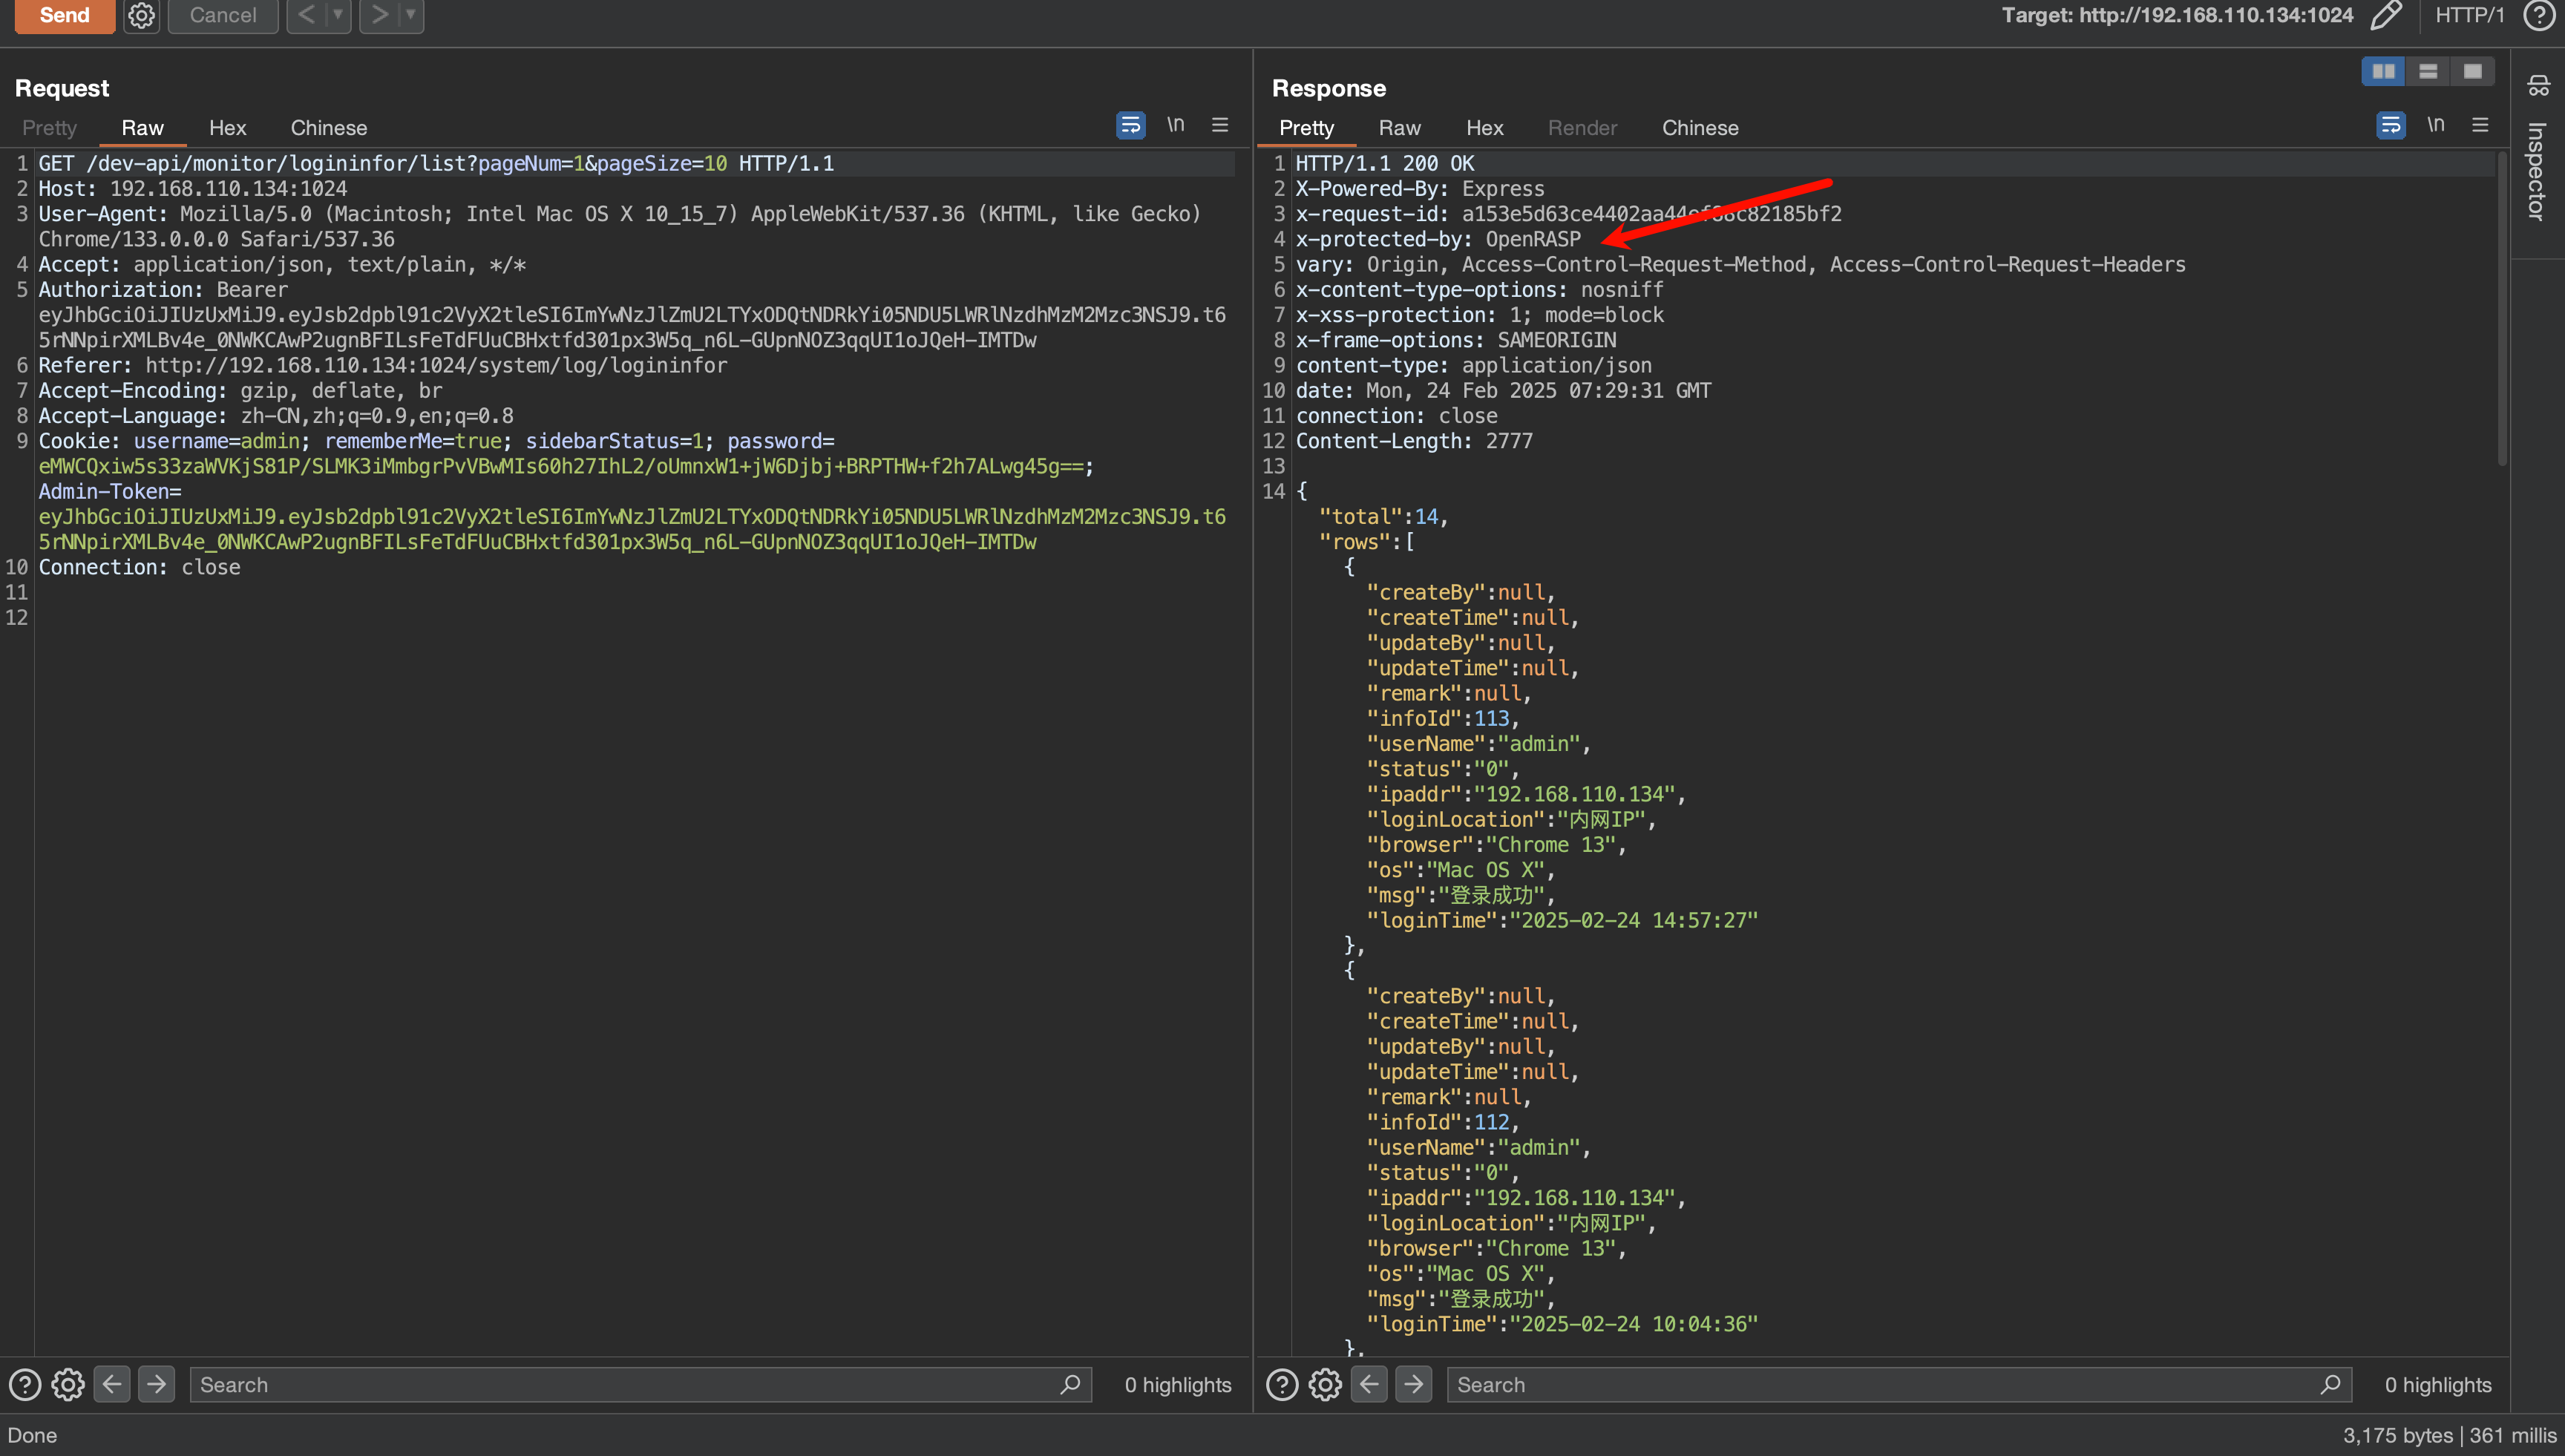
Task: Switch Response view to Hex tab
Action: [1484, 128]
